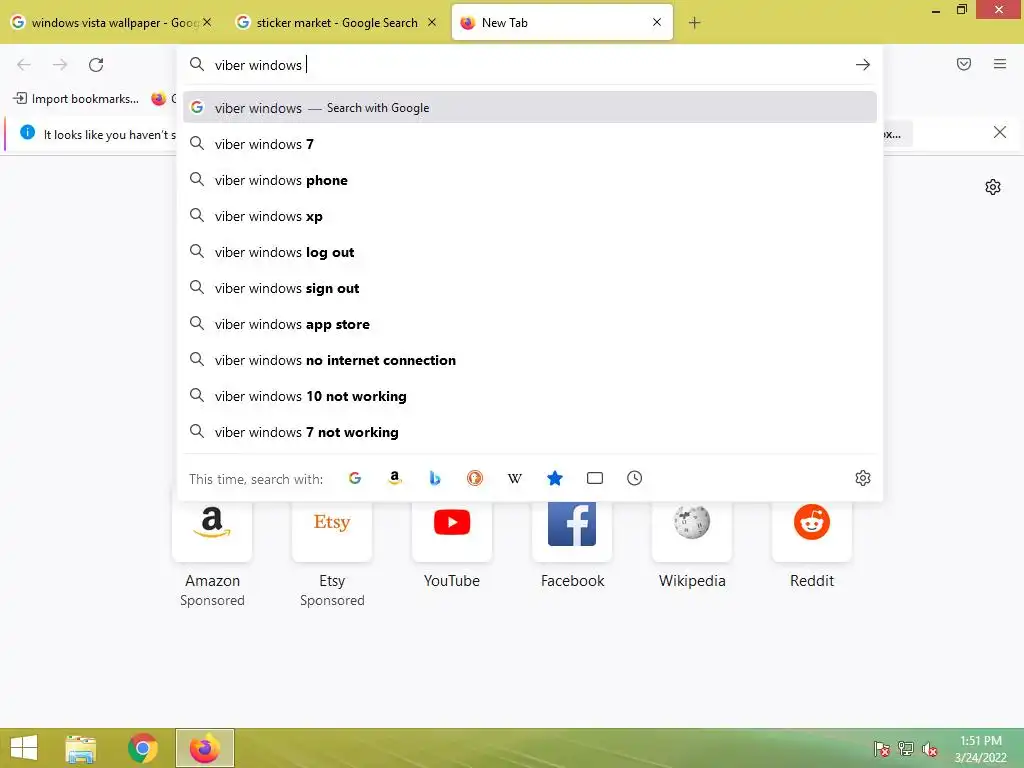
Task: Search this time with Google icon
Action: [x=355, y=478]
